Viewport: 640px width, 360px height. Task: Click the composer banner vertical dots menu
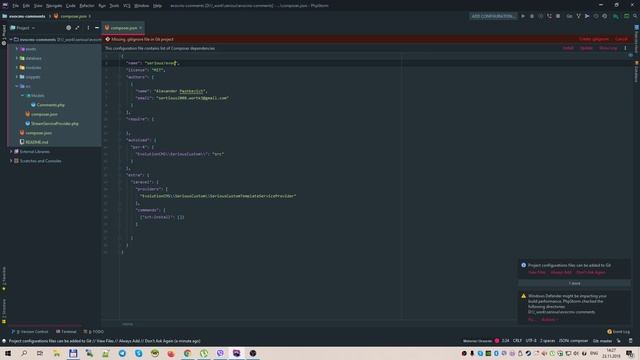click(625, 48)
